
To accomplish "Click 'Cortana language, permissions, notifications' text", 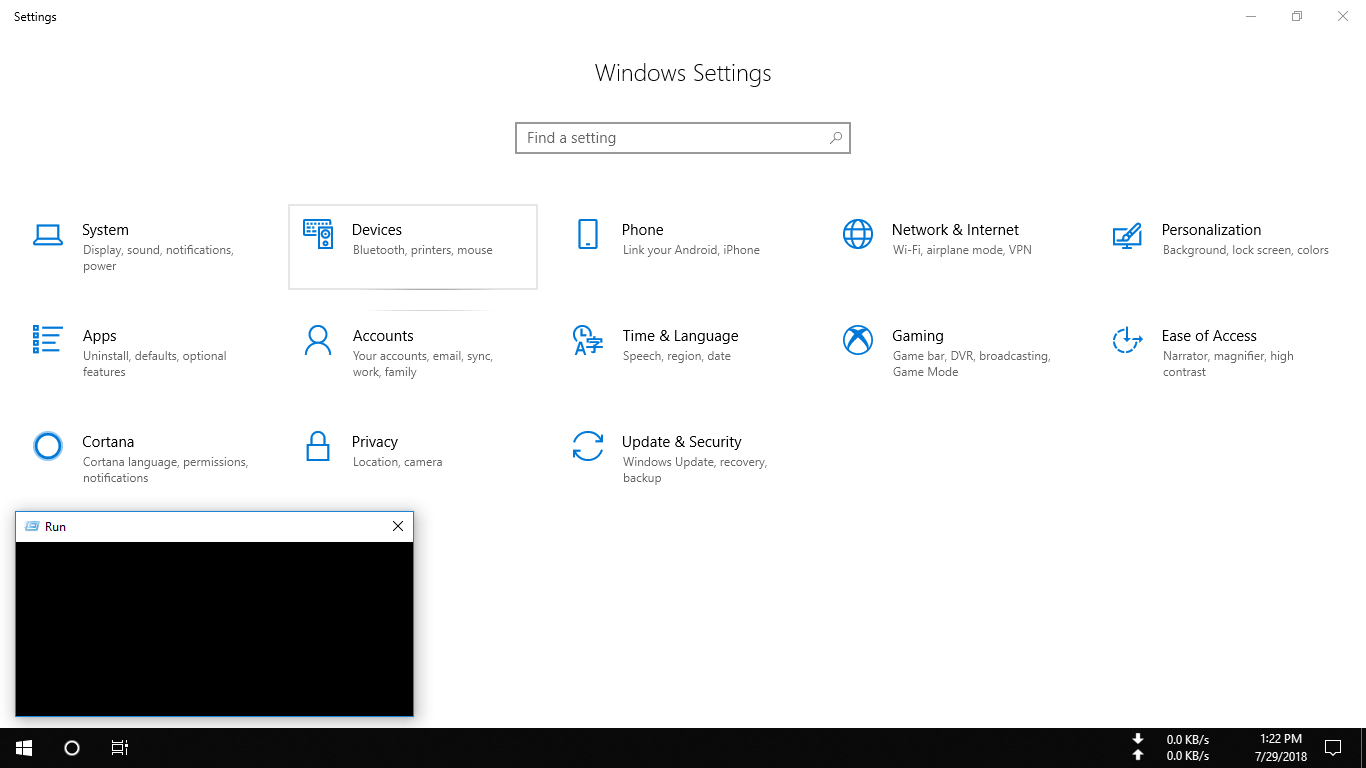I will 165,470.
